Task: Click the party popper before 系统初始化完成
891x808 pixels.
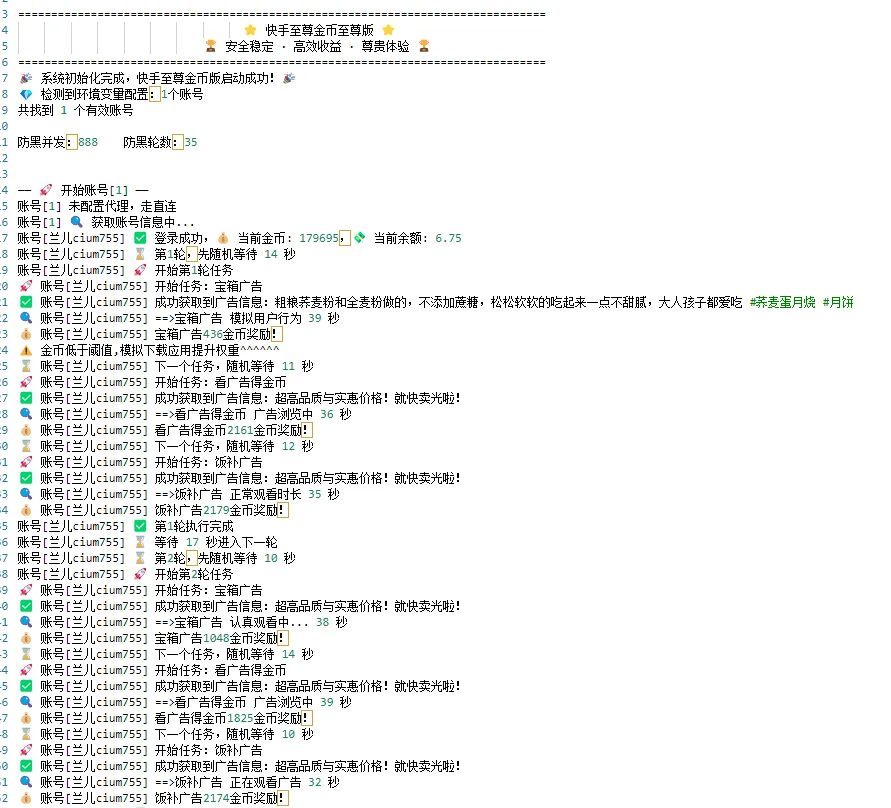Action: pos(26,78)
